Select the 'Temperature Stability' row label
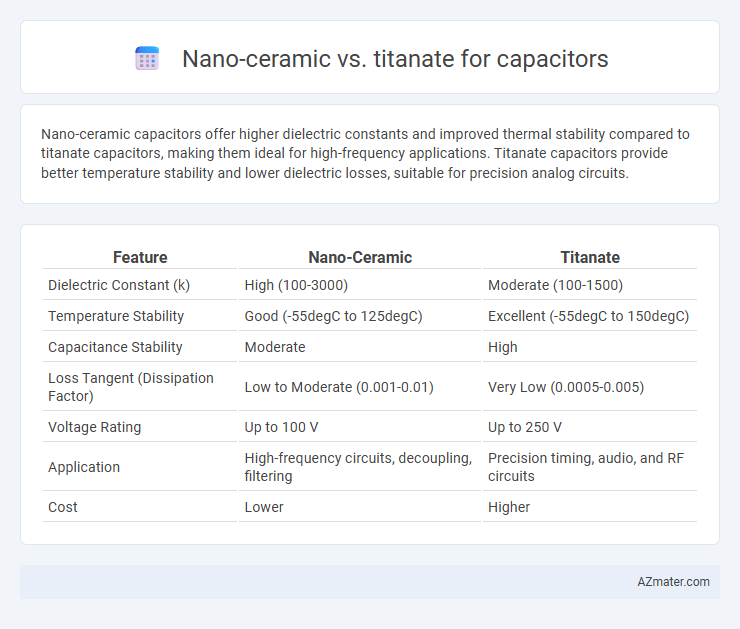Image resolution: width=740 pixels, height=629 pixels. coord(116,316)
